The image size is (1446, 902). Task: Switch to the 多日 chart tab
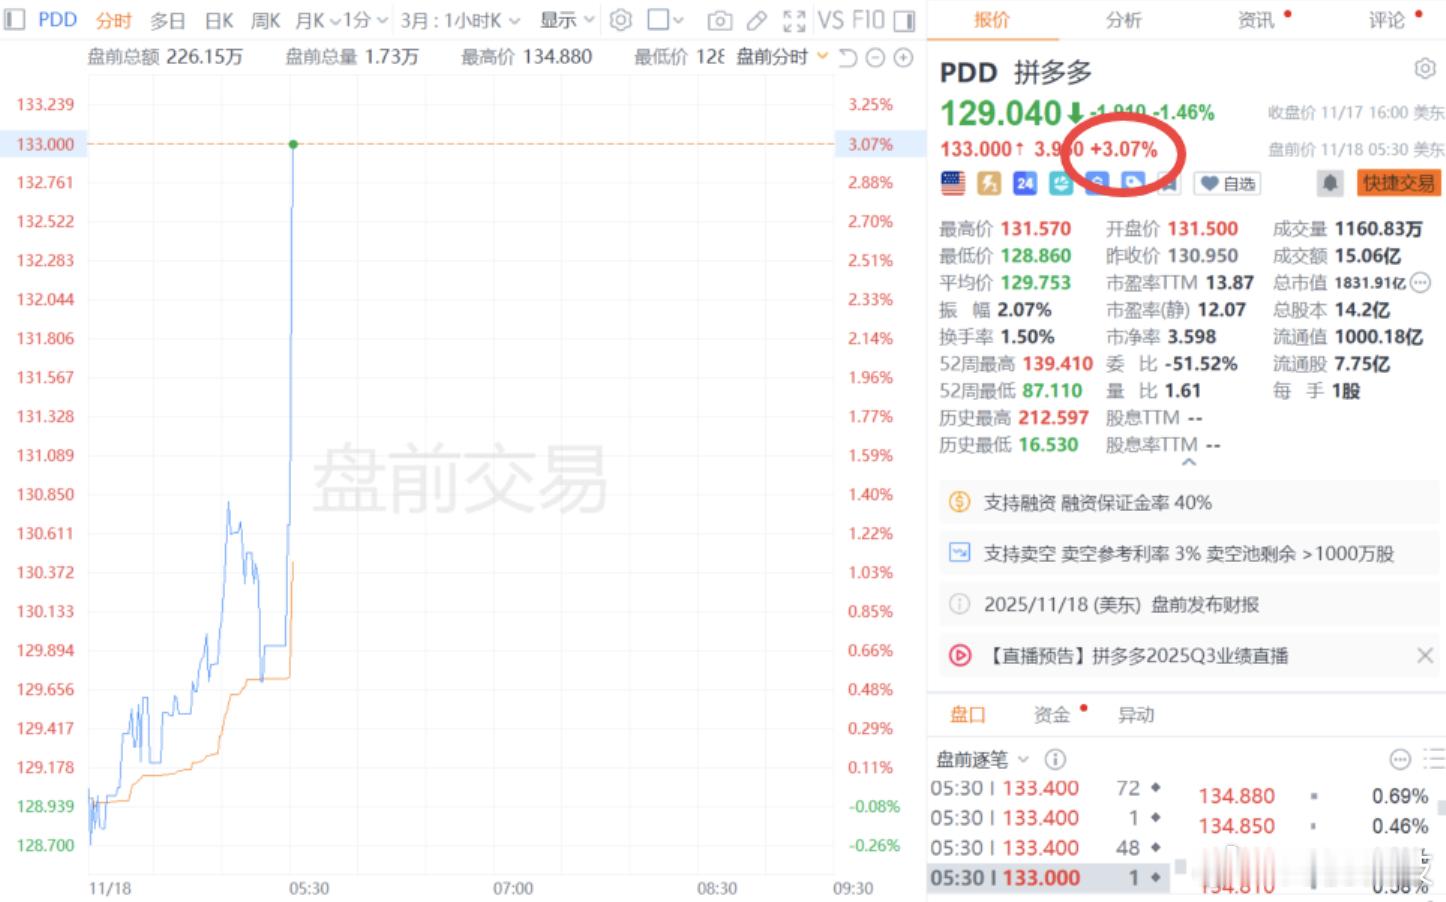168,20
